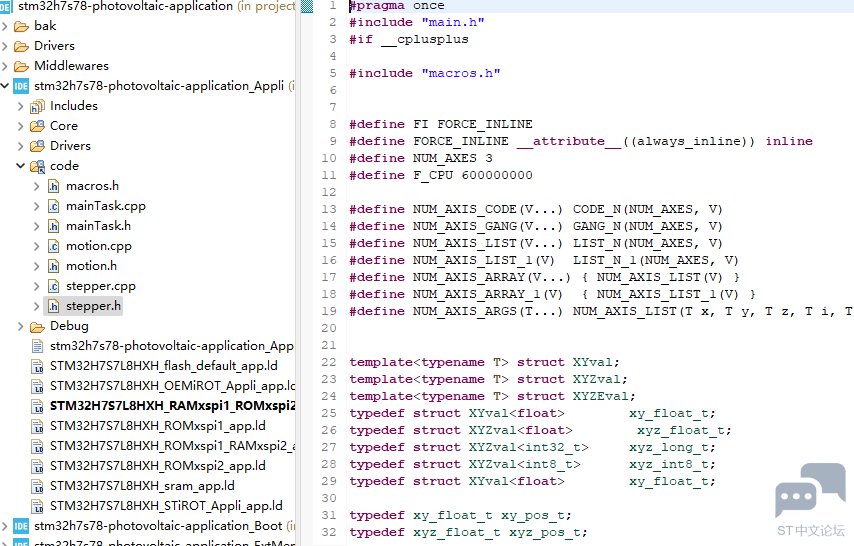The height and width of the screenshot is (546, 854).
Task: Click the sram_app.ld linker script icon
Action: [x=38, y=487]
